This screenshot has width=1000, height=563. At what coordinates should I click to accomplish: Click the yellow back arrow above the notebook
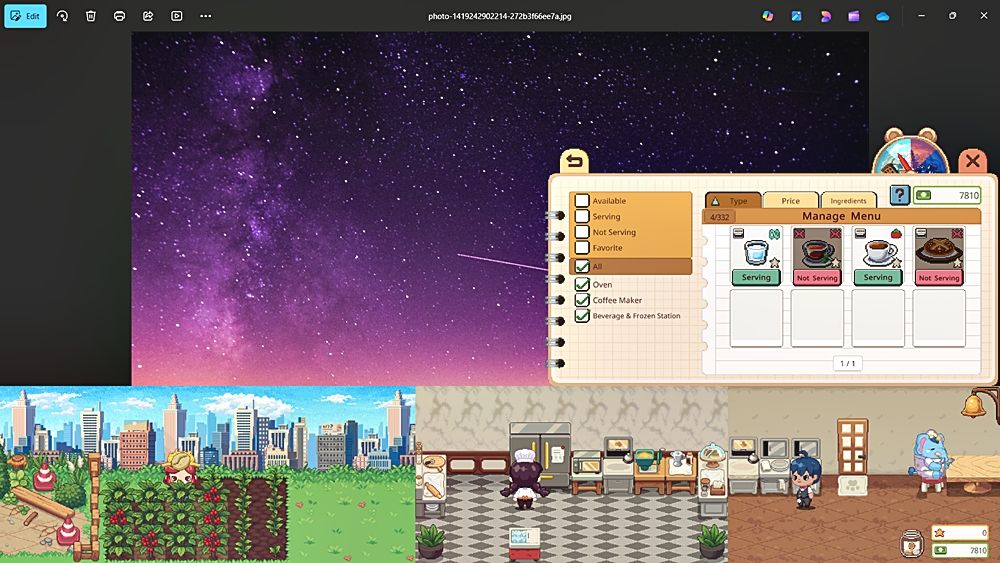click(x=574, y=161)
